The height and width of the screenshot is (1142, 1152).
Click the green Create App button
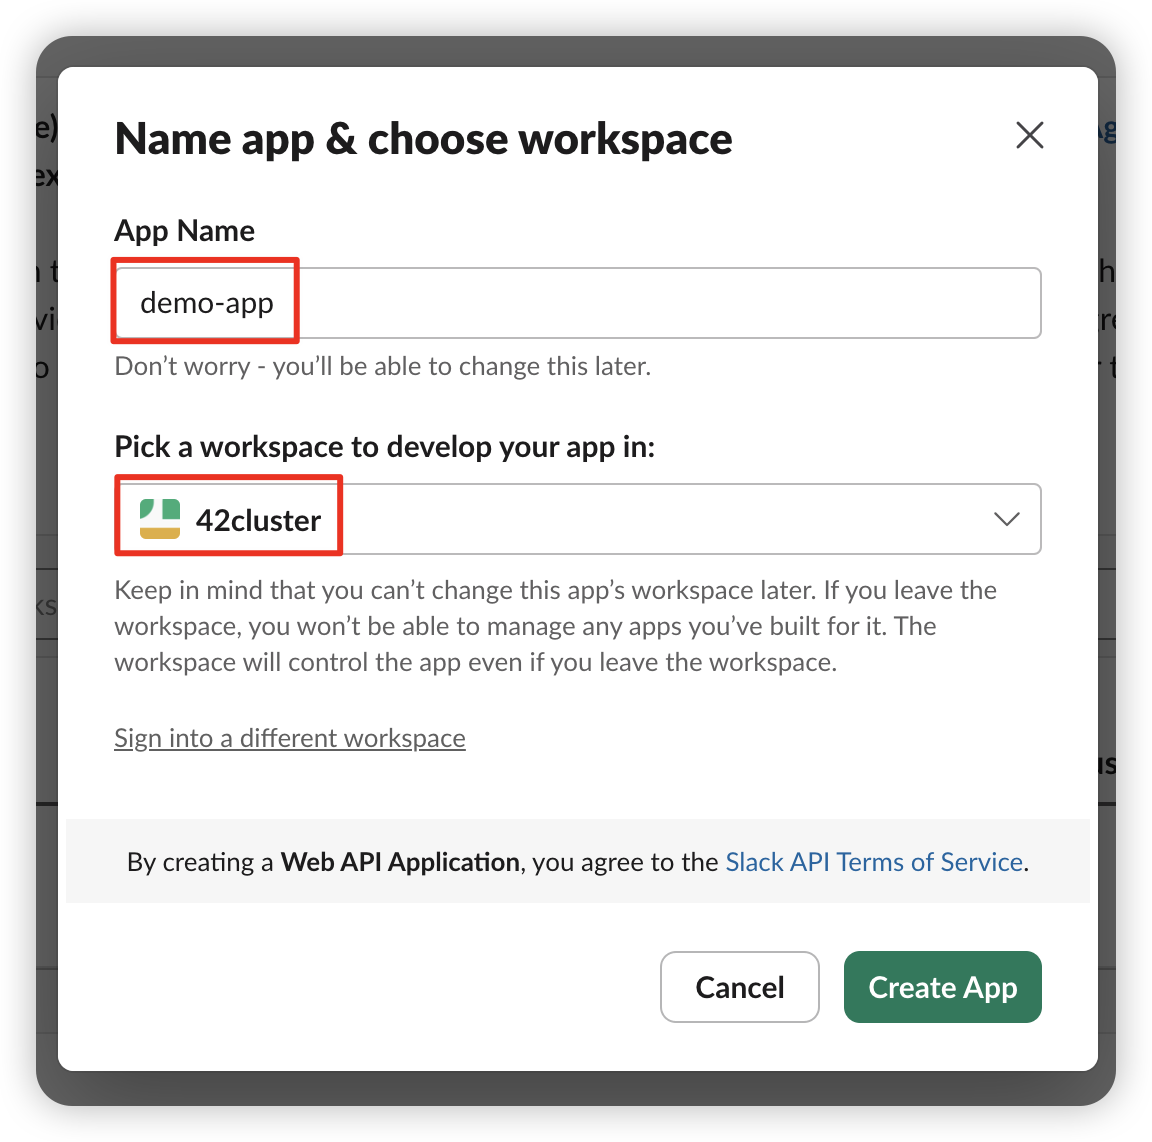tap(942, 987)
